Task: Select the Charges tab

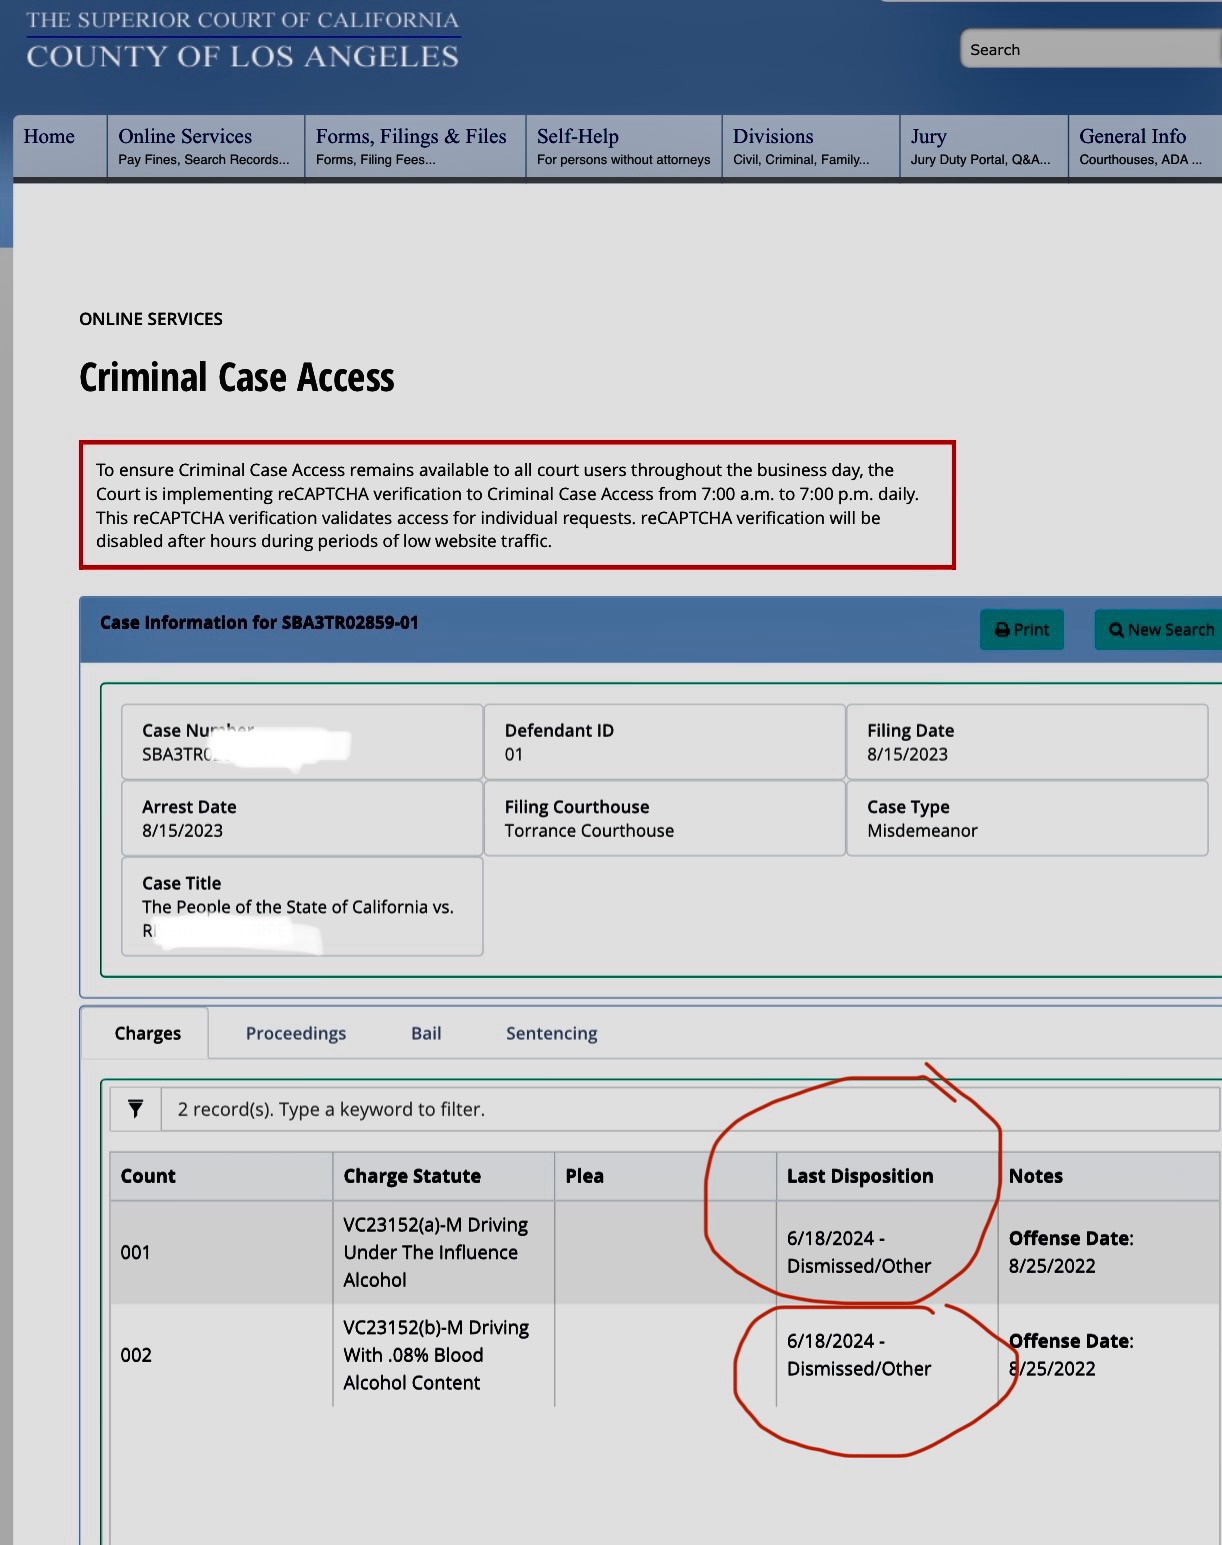Action: click(x=147, y=1033)
